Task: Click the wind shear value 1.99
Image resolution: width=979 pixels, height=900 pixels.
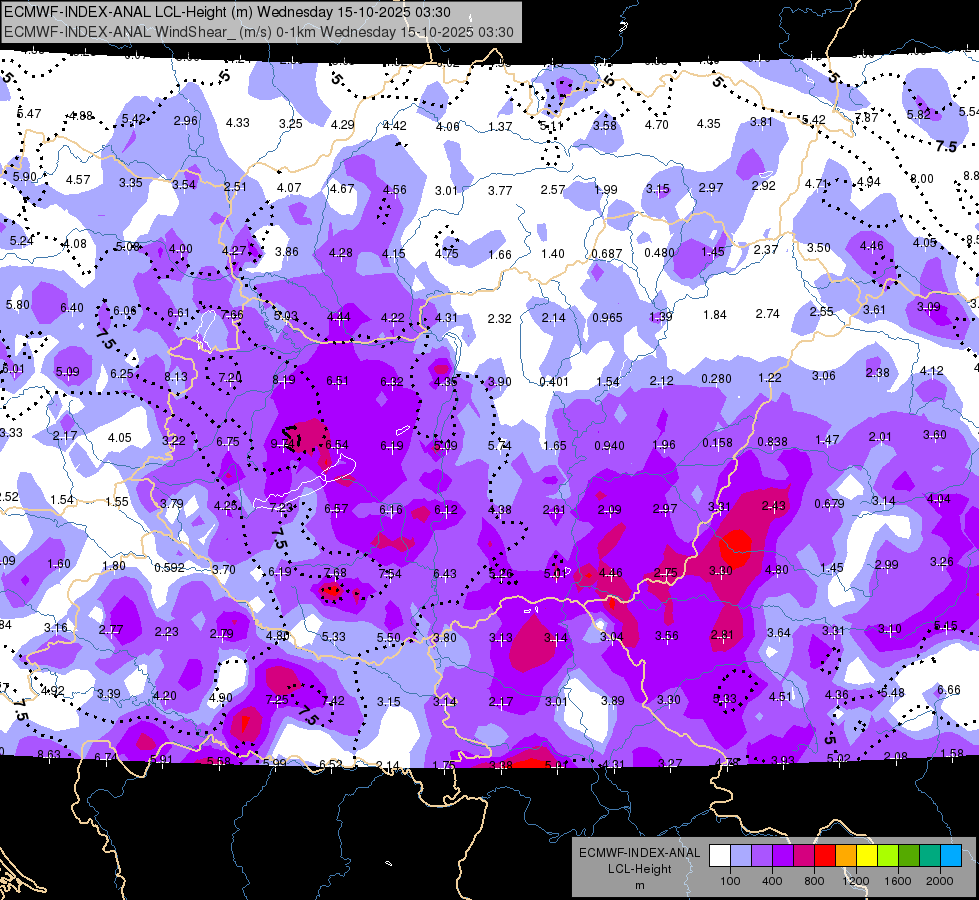Action: (606, 189)
